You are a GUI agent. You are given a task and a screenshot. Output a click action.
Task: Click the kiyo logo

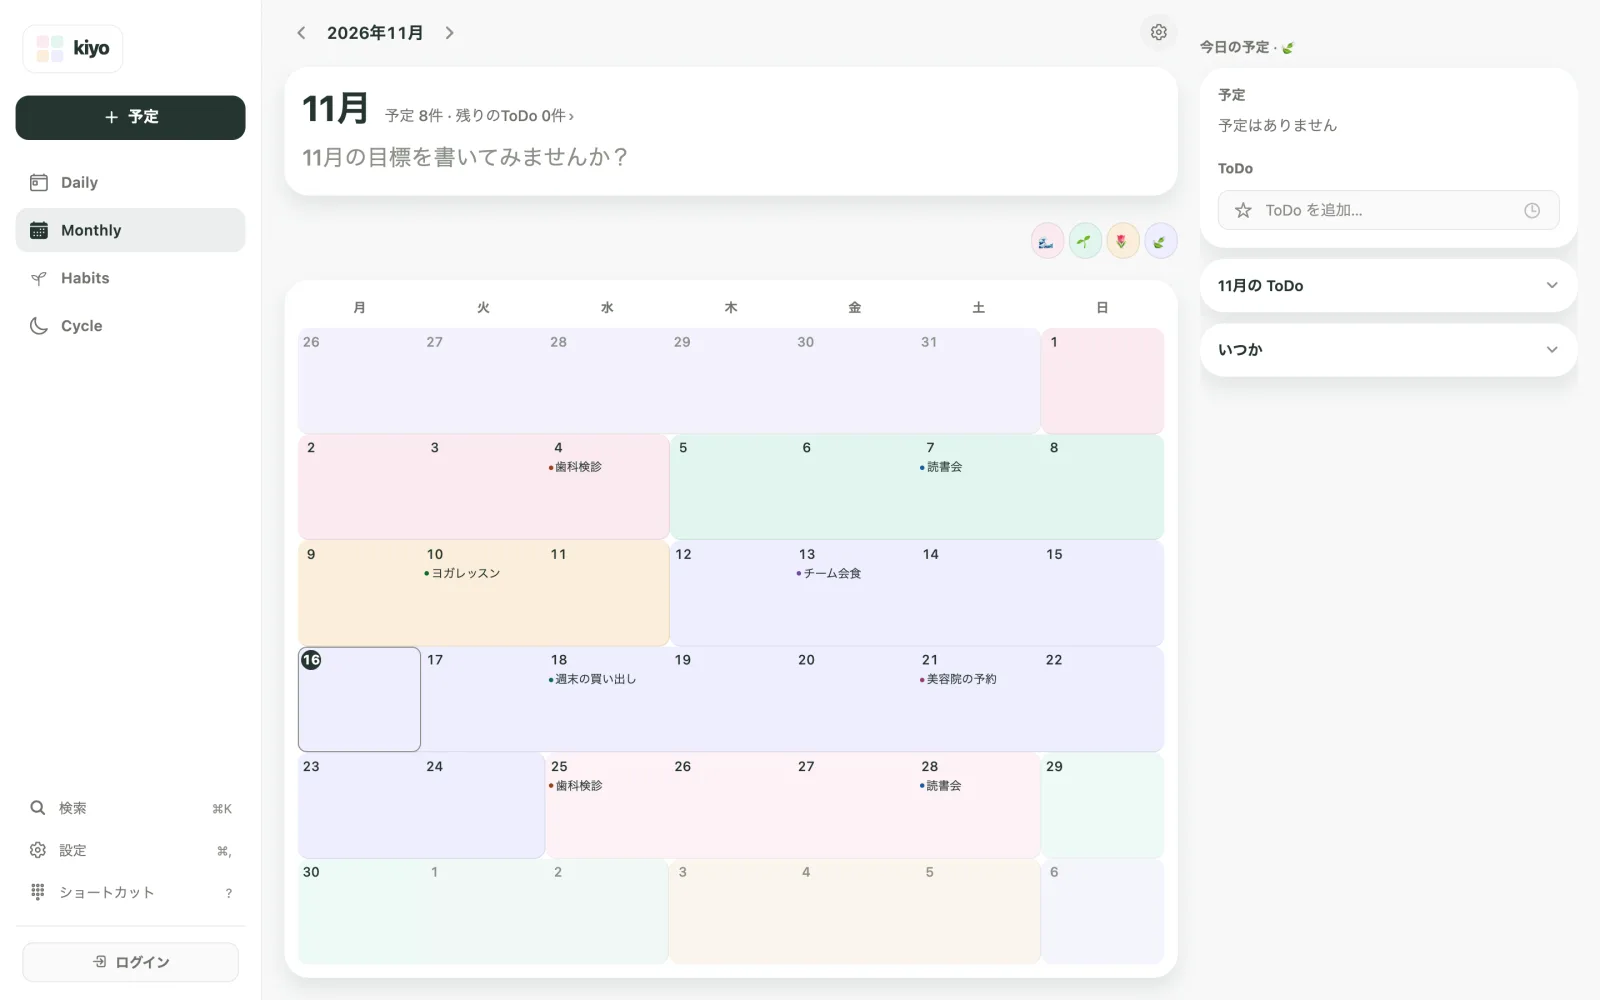point(73,48)
